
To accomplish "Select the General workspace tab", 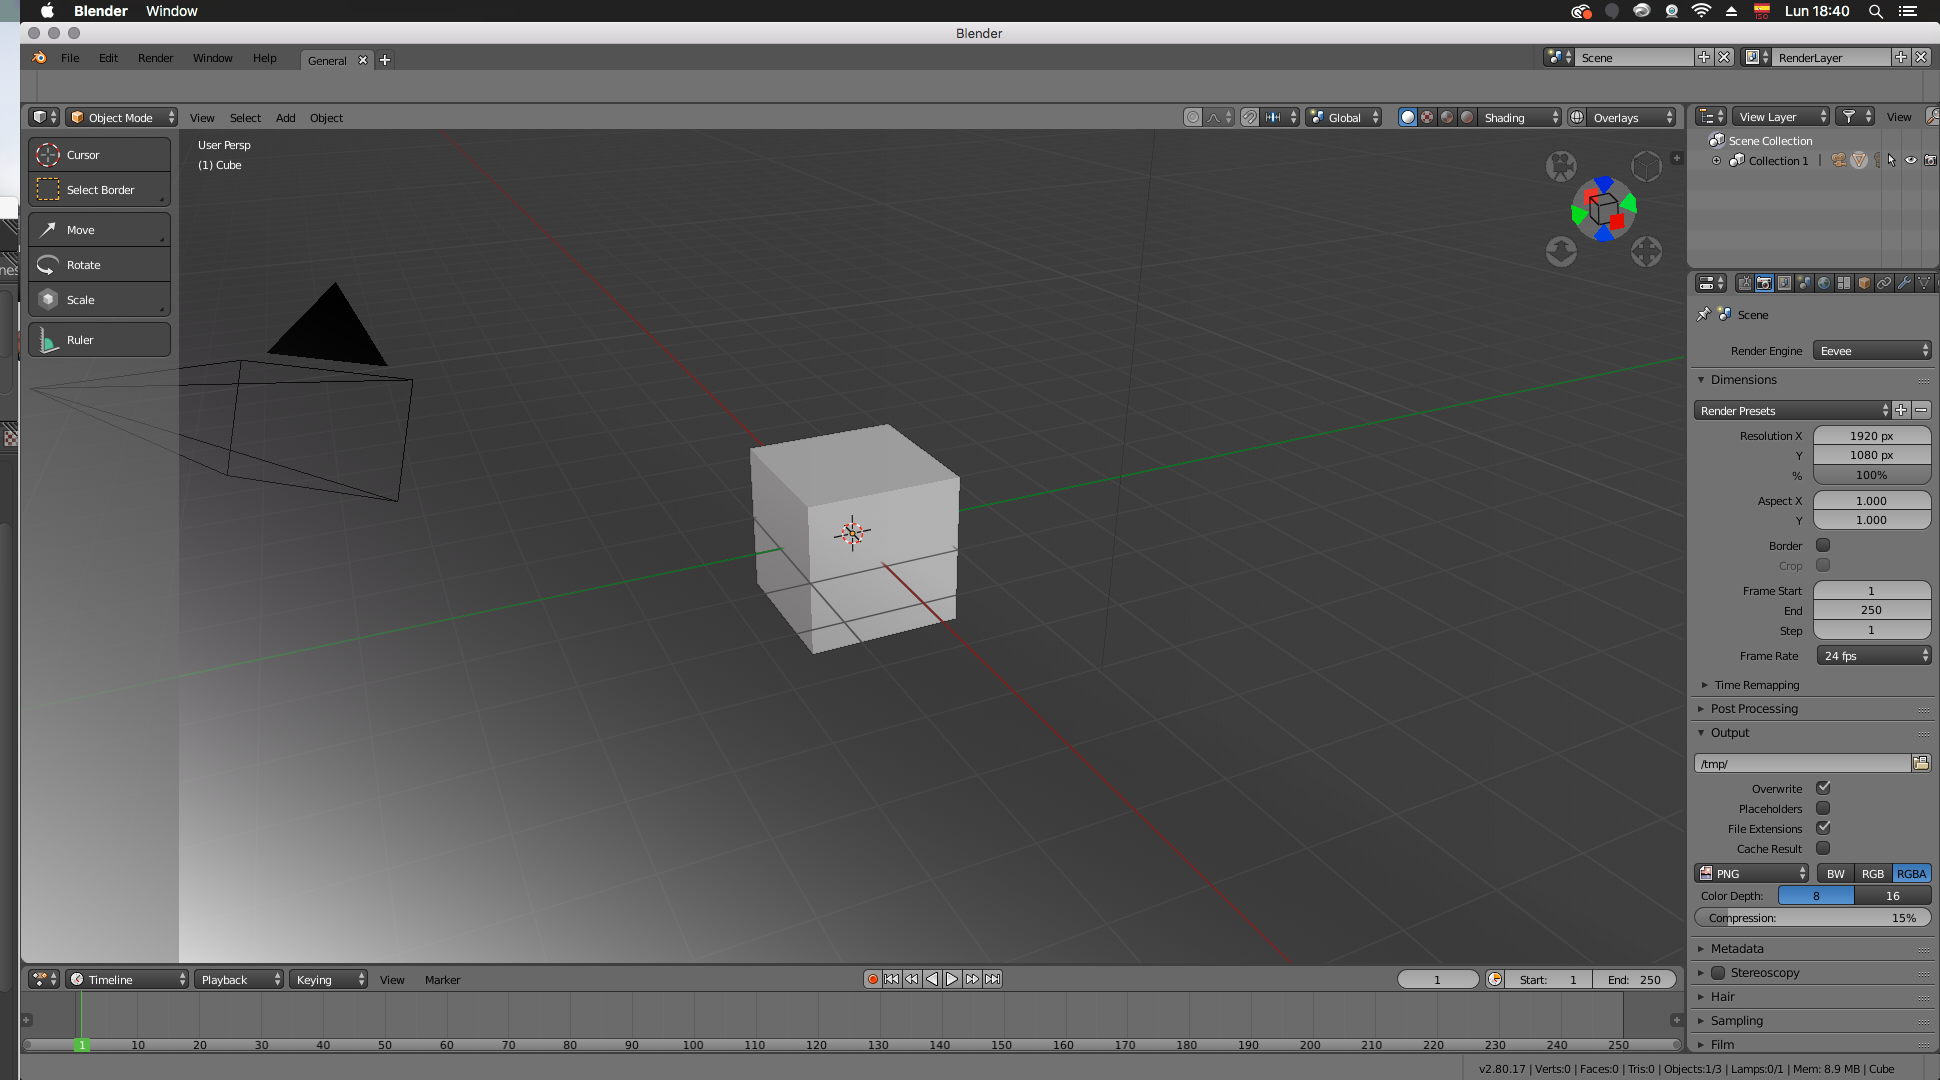I will [327, 60].
